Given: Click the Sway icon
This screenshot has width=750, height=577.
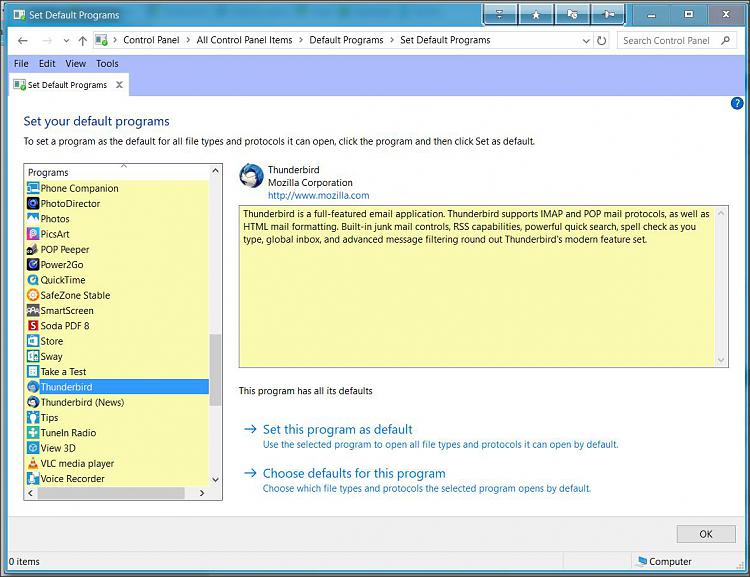Looking at the screenshot, I should 33,356.
